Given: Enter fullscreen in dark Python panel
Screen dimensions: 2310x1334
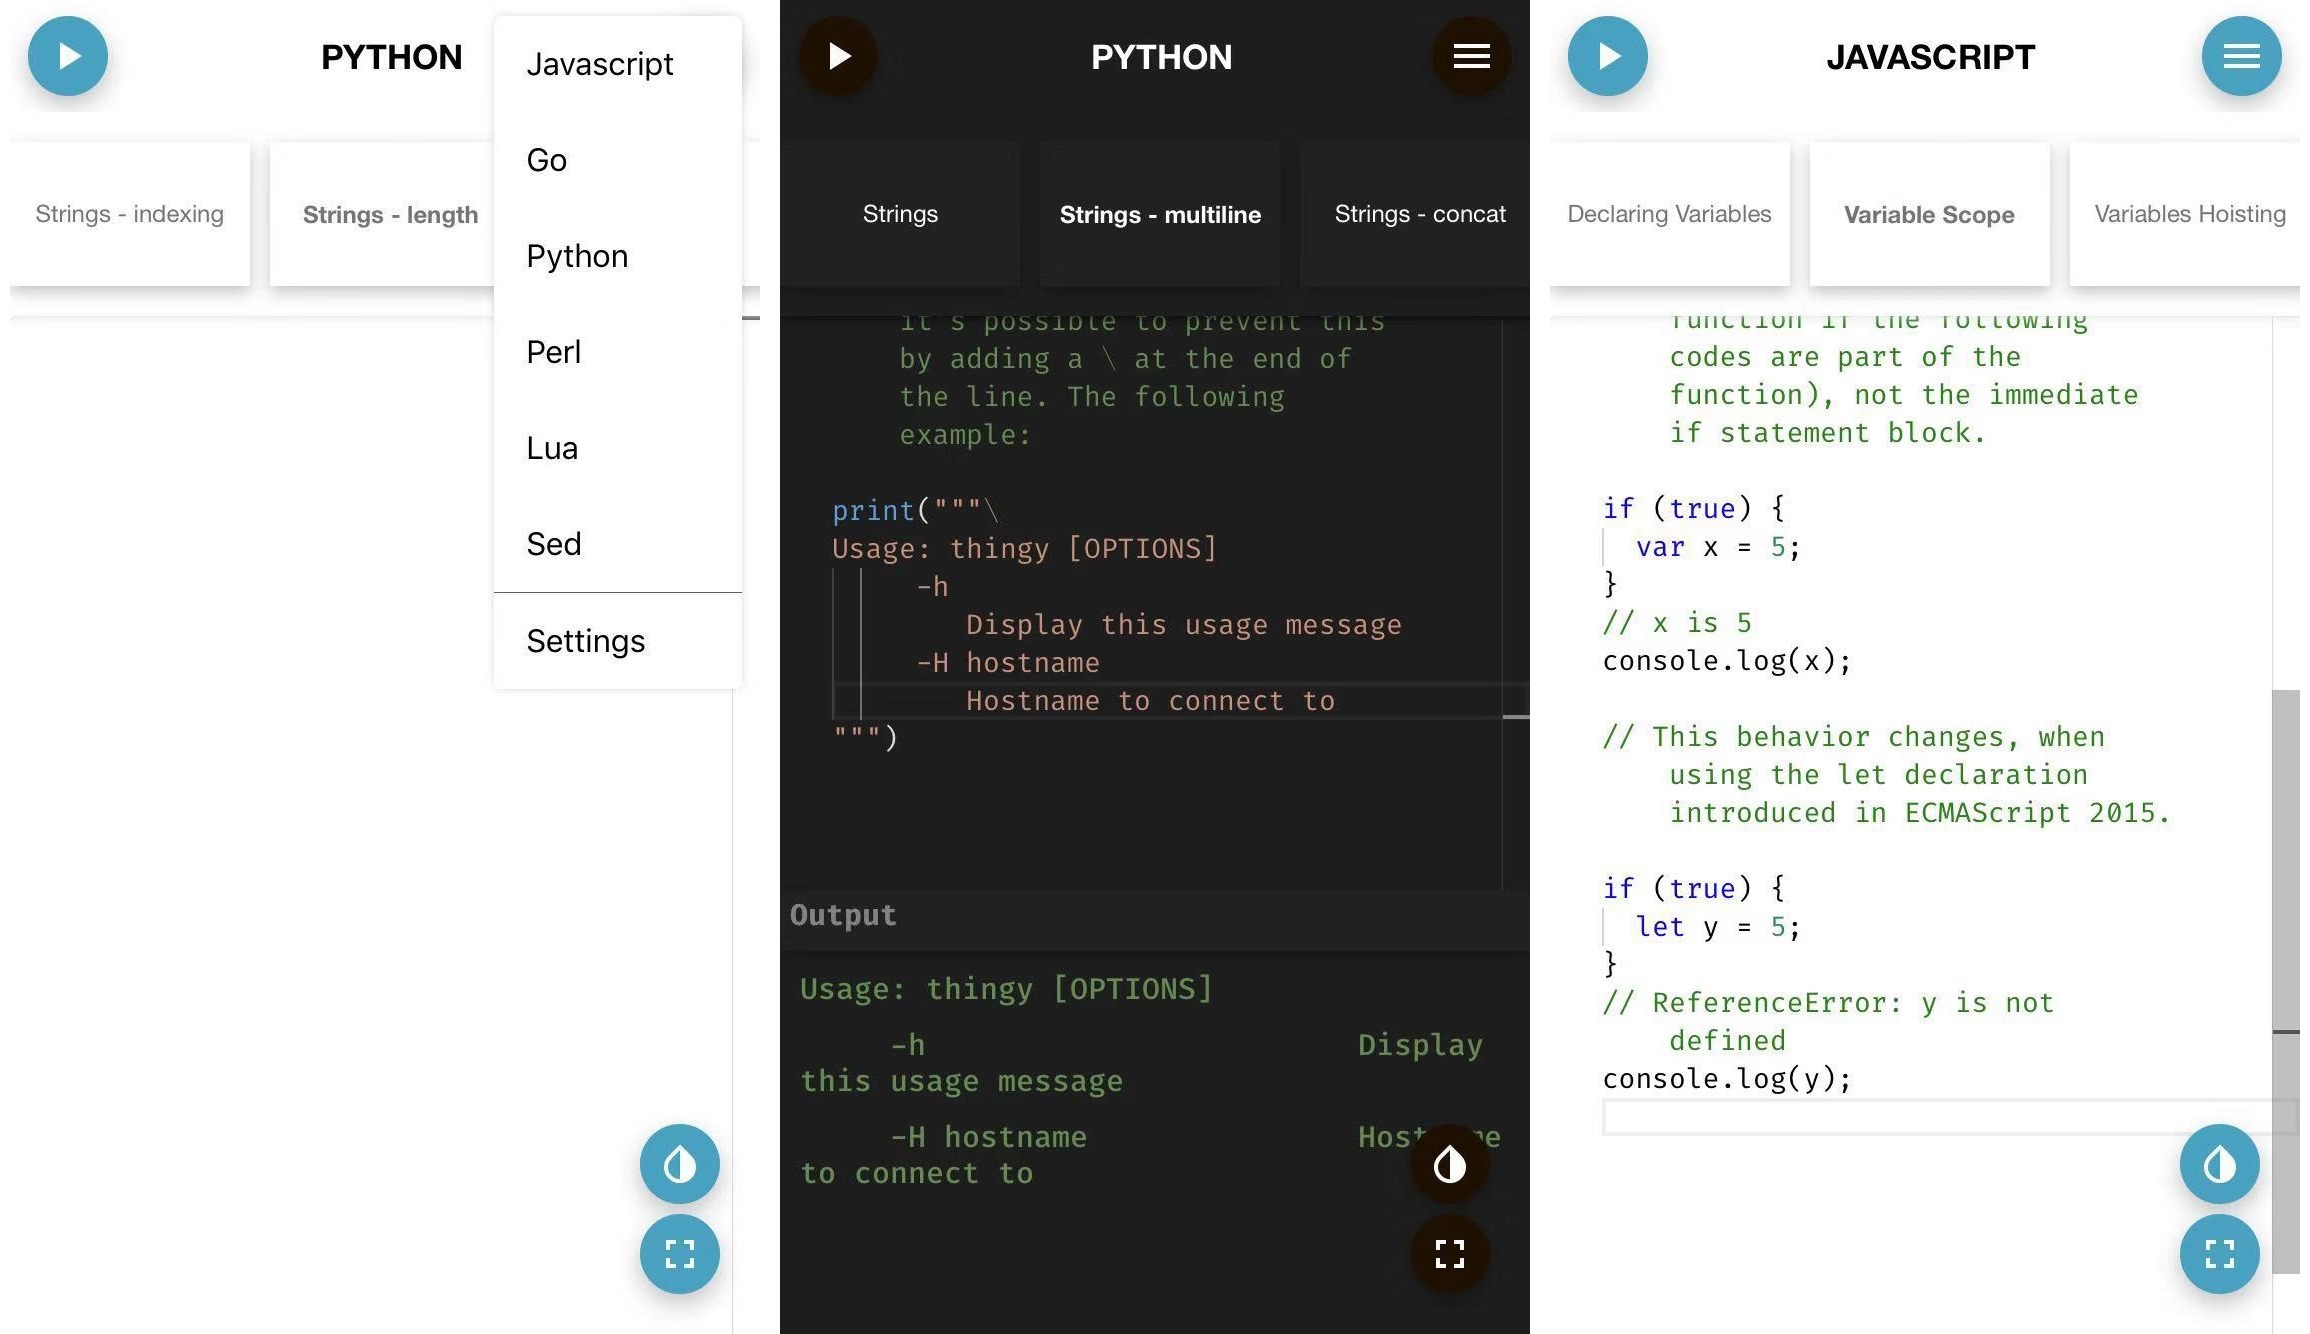Looking at the screenshot, I should coord(1450,1254).
